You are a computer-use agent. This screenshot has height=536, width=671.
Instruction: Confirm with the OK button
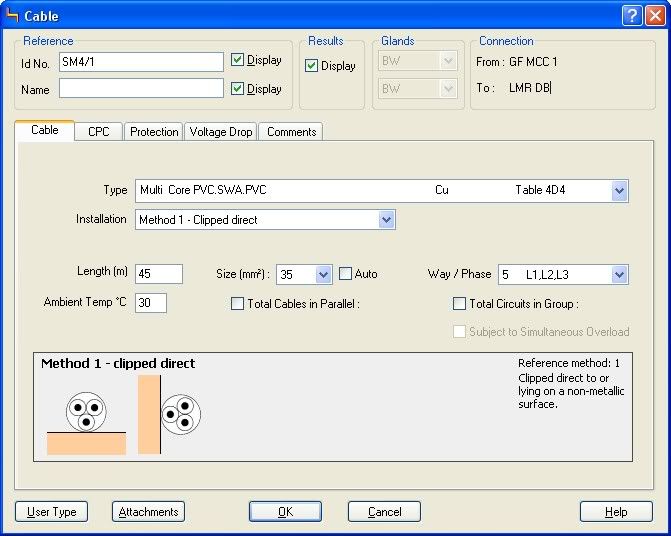click(285, 512)
